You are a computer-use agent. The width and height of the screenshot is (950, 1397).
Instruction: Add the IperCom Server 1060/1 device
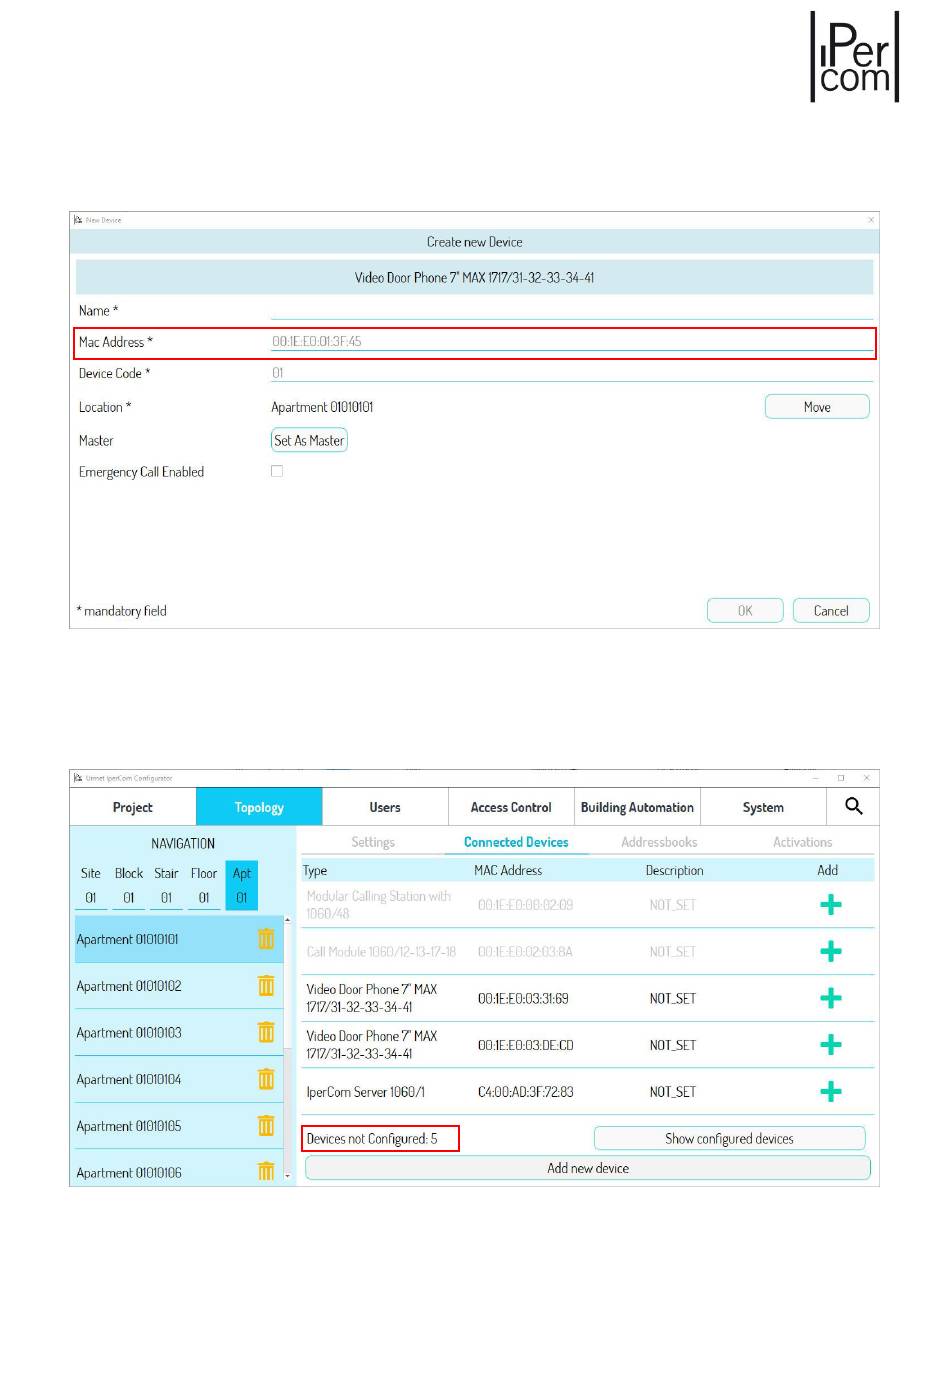(830, 1092)
